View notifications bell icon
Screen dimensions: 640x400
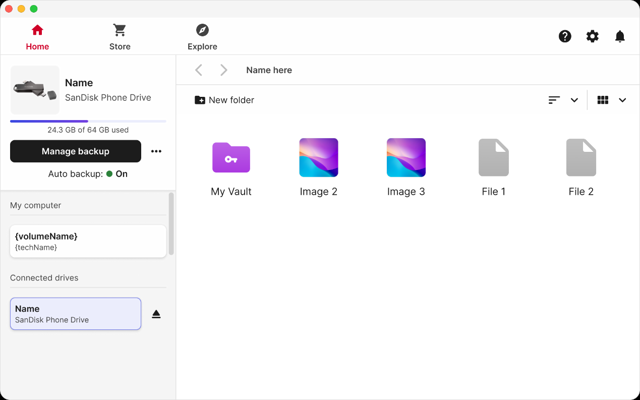tap(620, 36)
